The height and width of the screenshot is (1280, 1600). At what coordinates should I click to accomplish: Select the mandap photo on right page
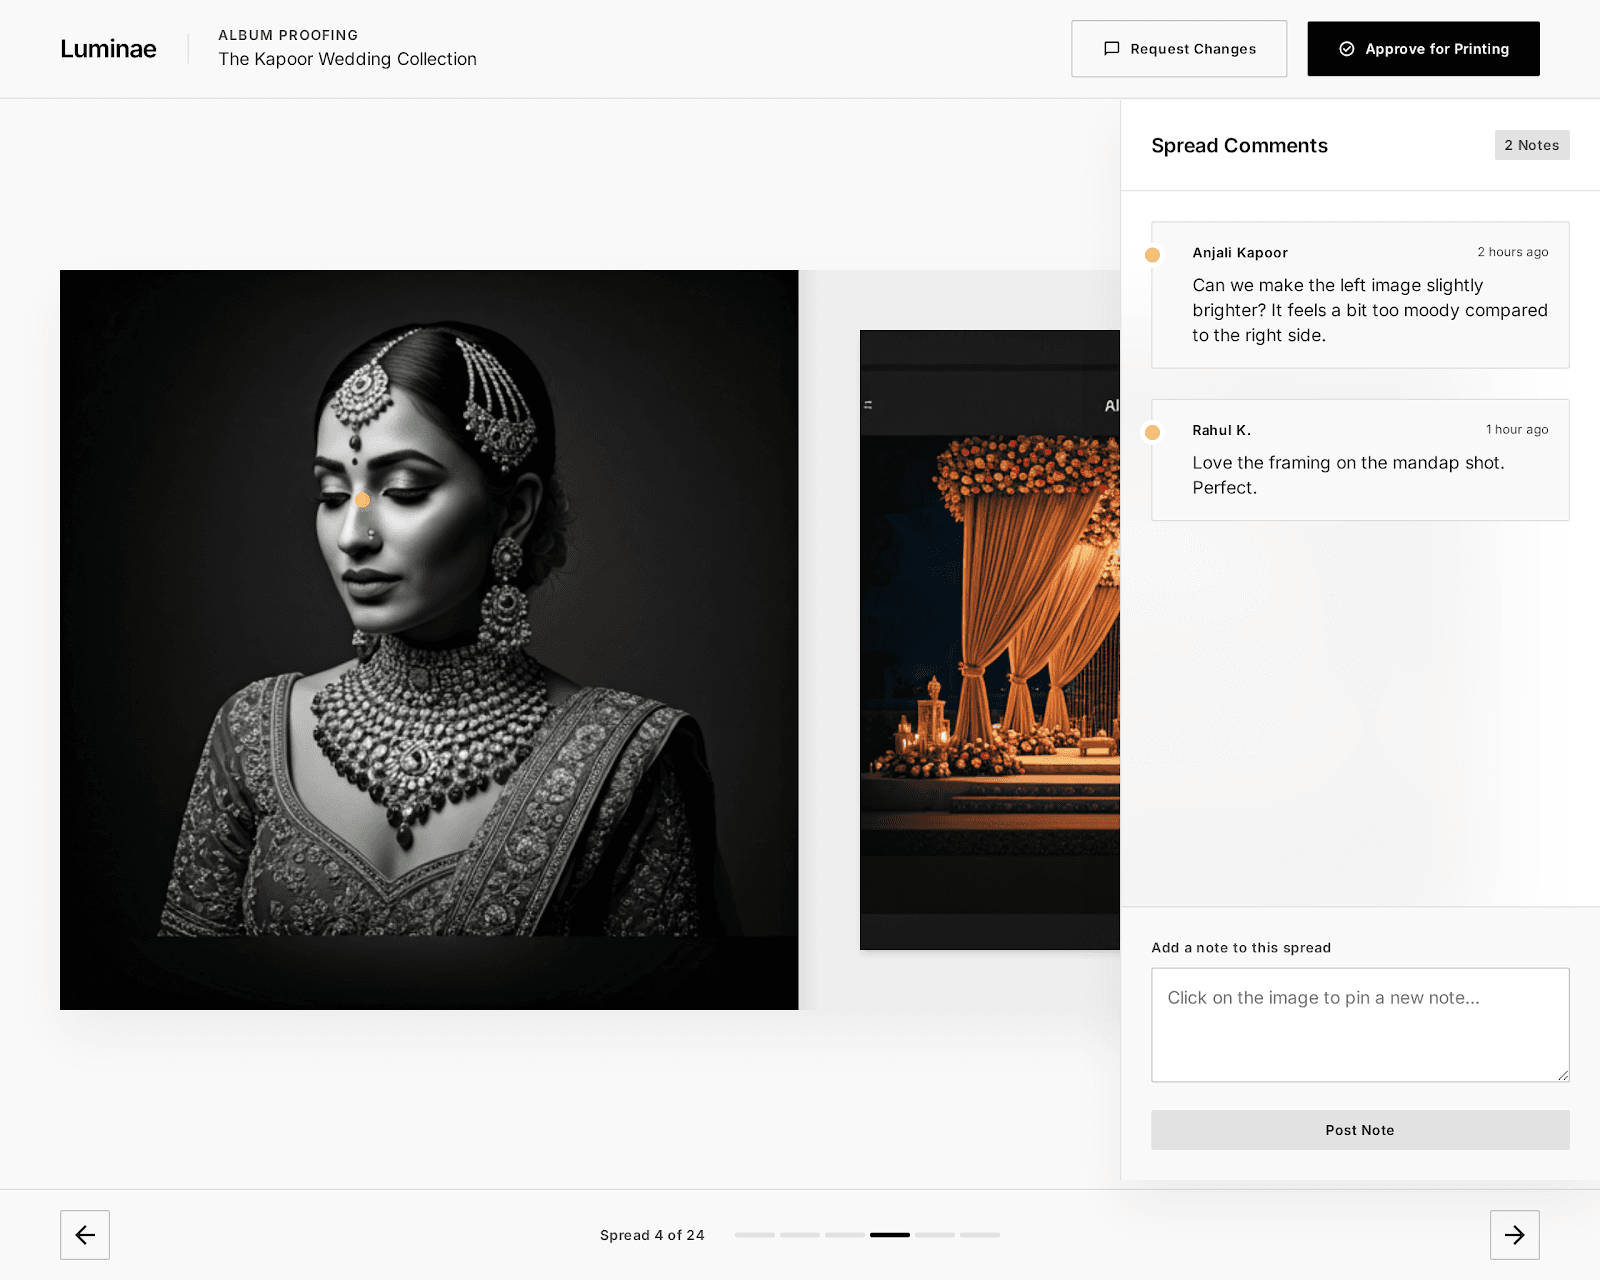pos(990,640)
